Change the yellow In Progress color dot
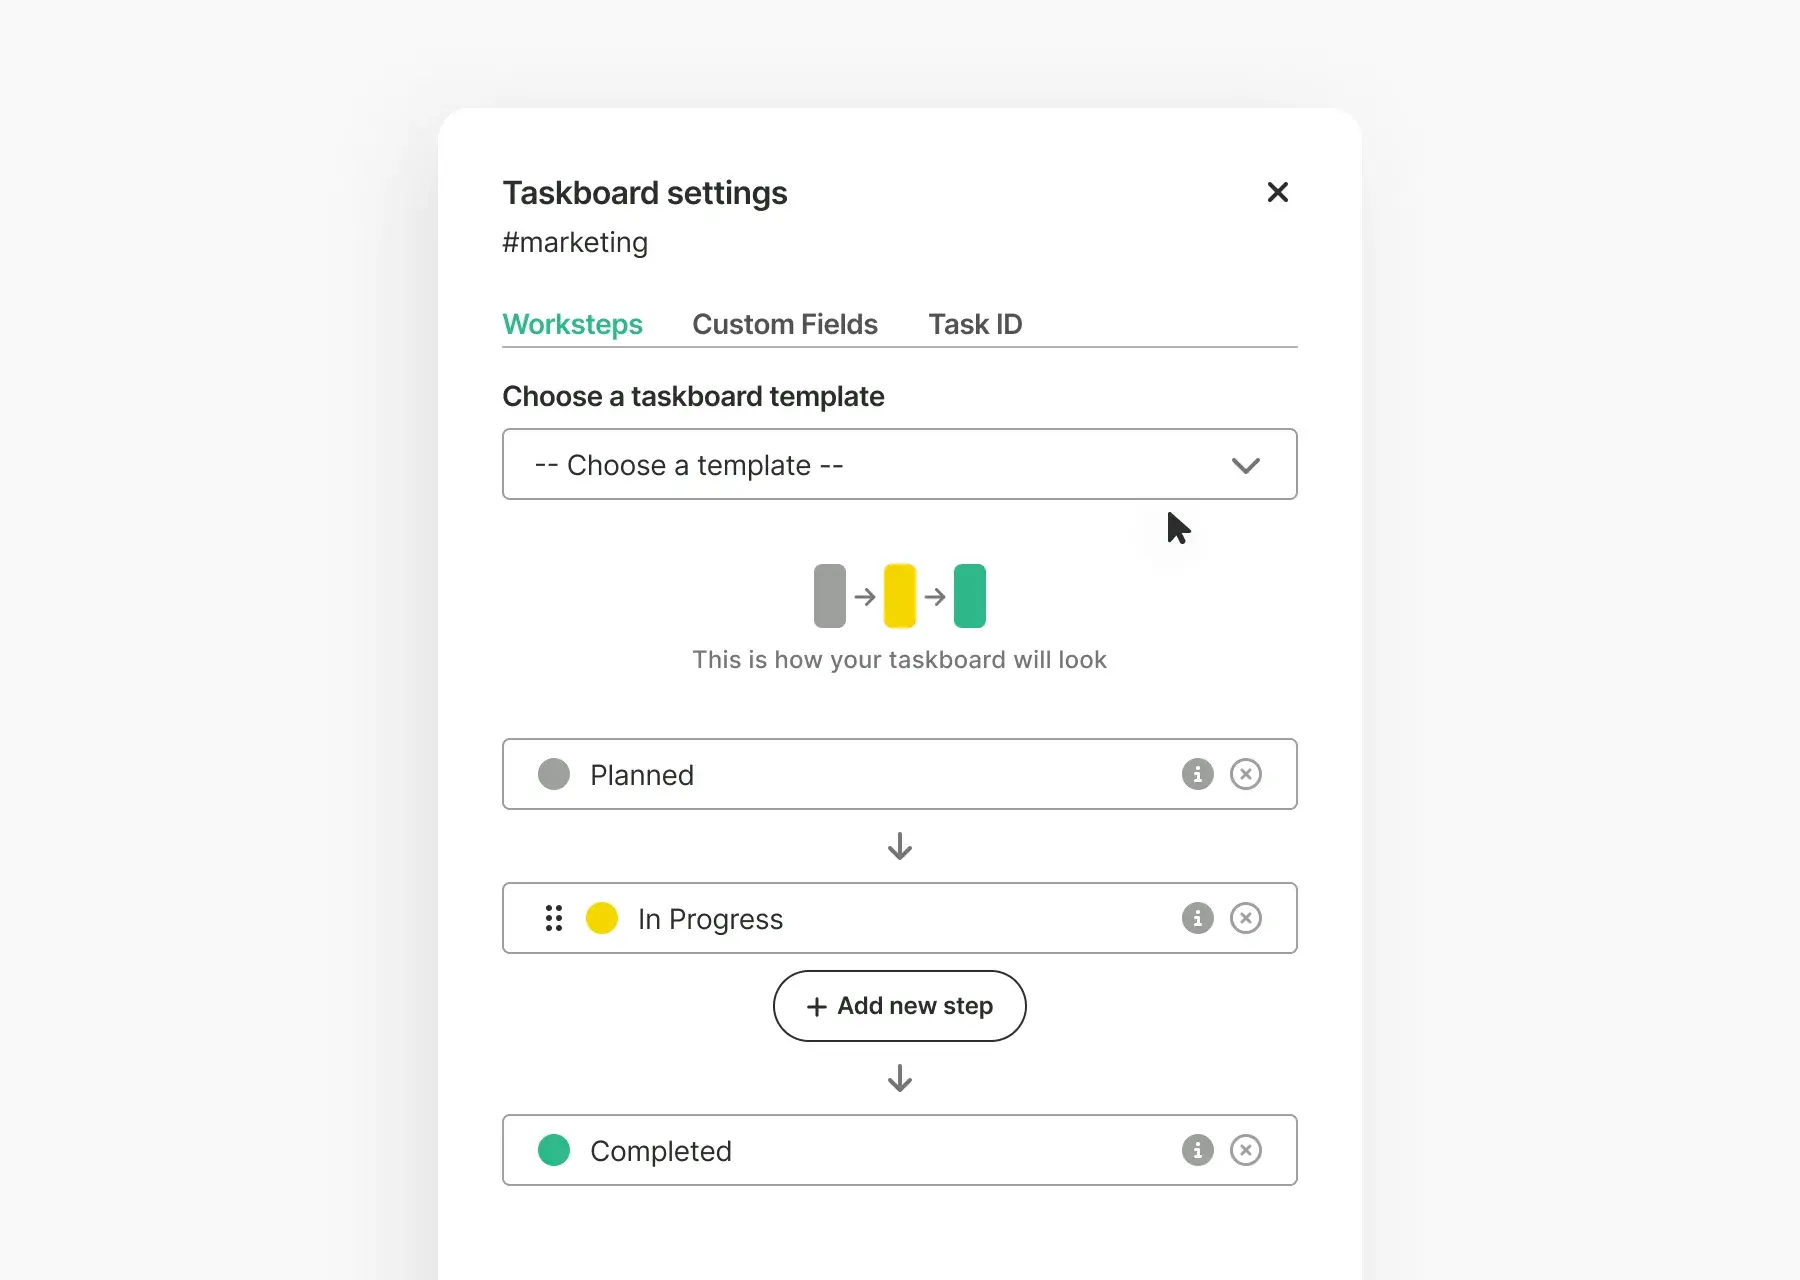This screenshot has height=1280, width=1800. [601, 918]
